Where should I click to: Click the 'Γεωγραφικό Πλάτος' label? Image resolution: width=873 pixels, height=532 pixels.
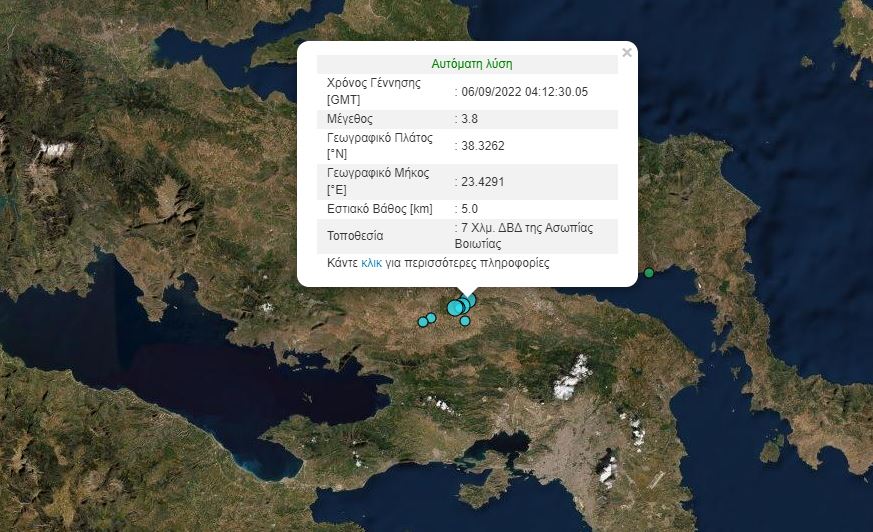tap(380, 138)
